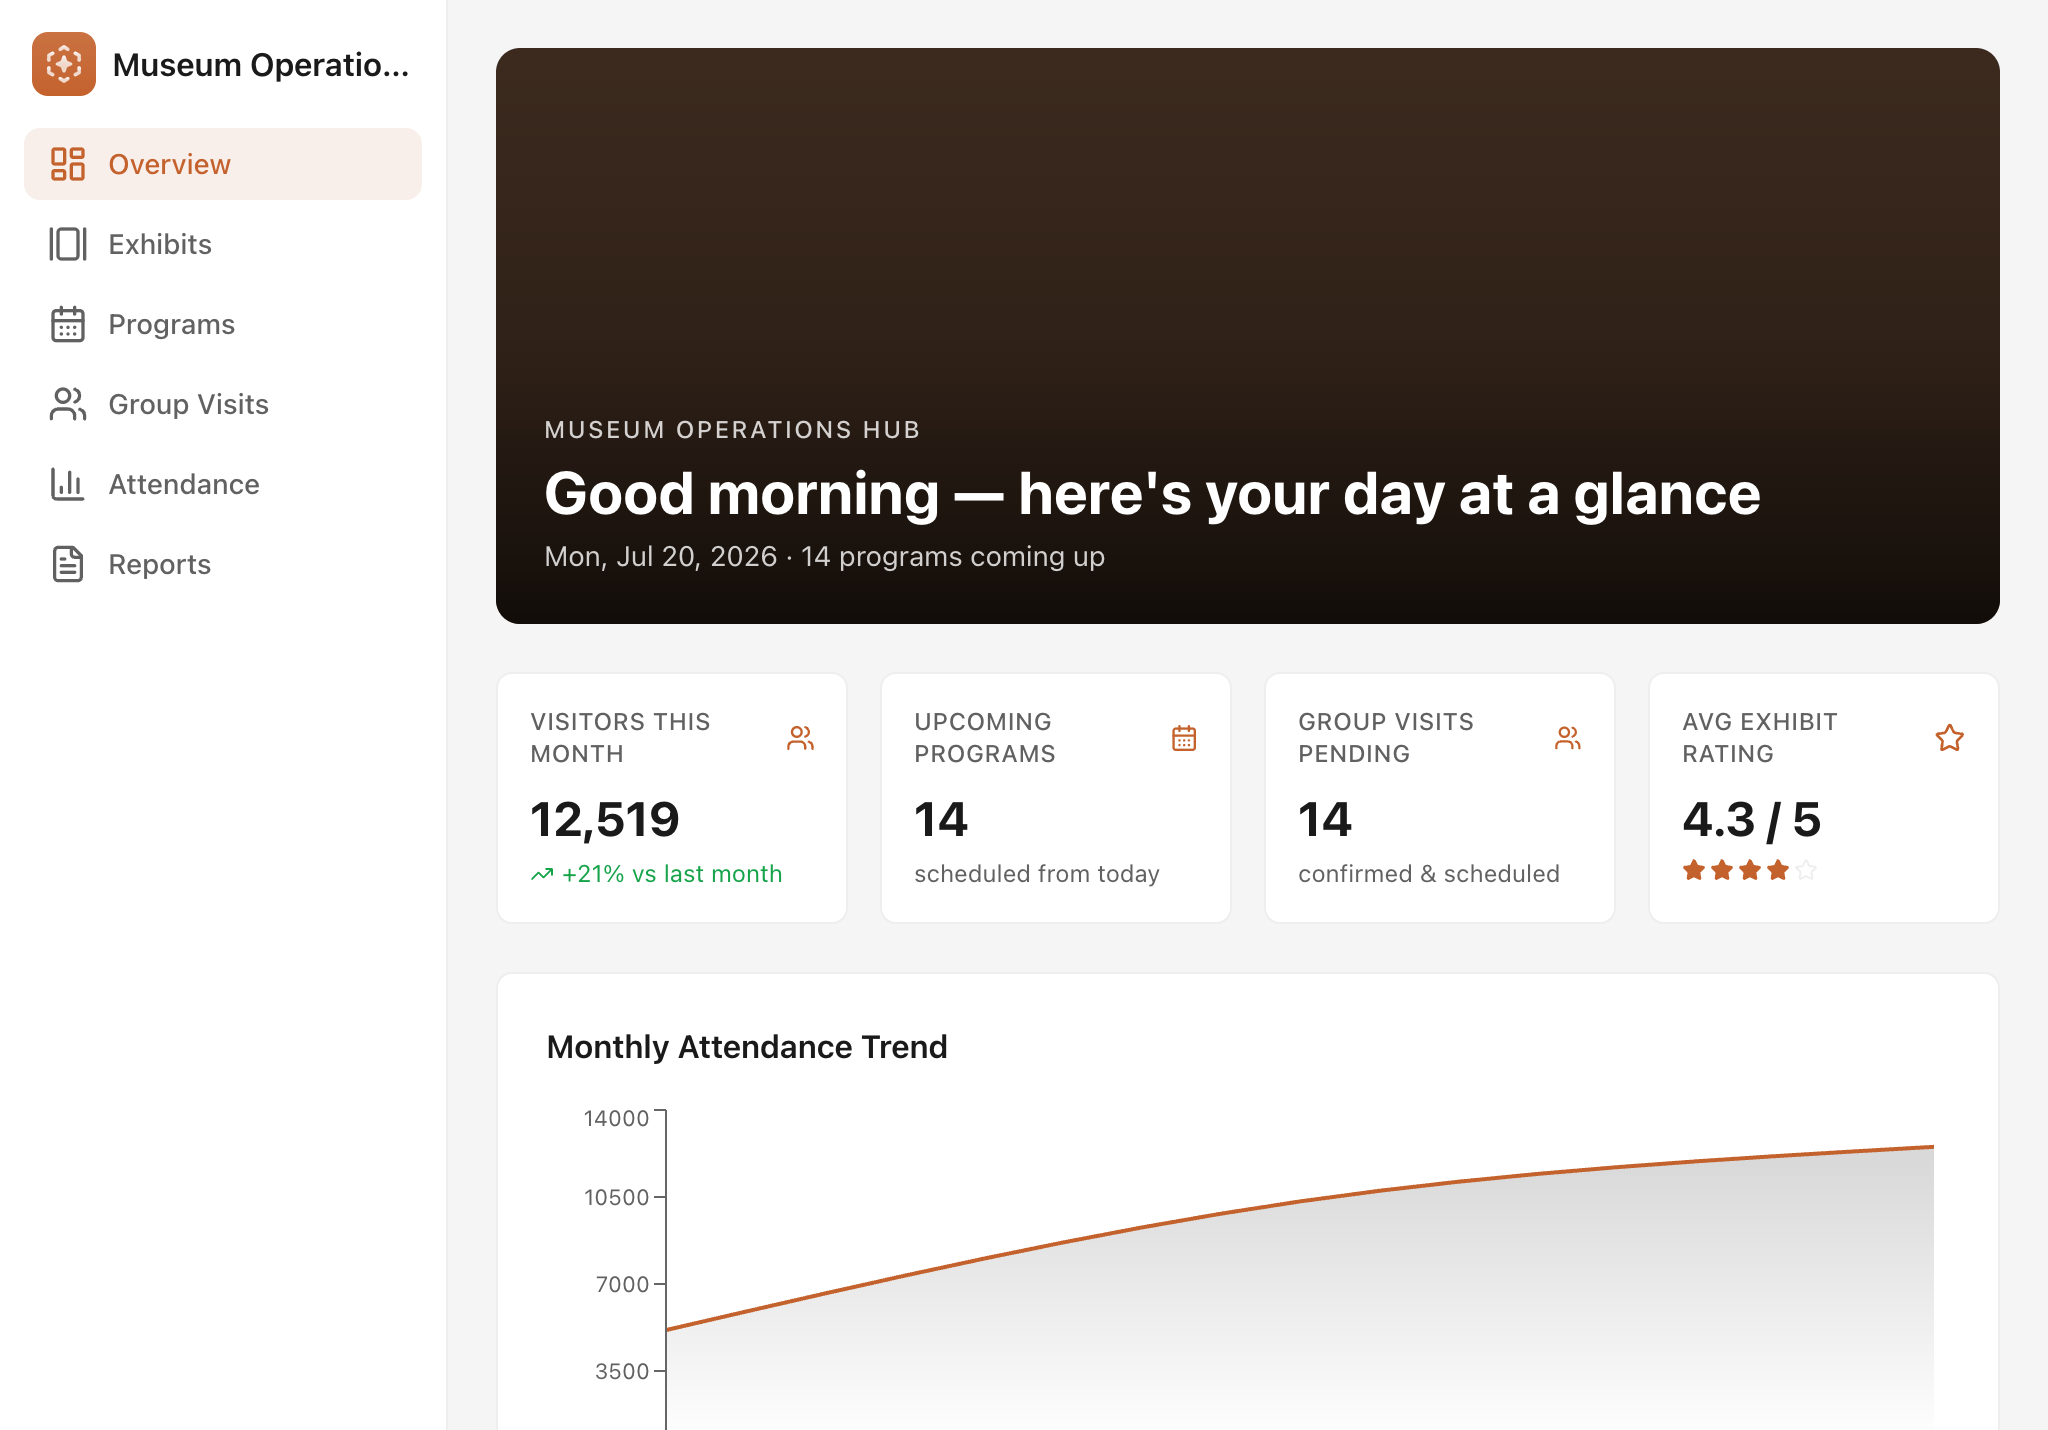Click the green trending-up arrow icon
2048x1430 pixels.
[542, 875]
